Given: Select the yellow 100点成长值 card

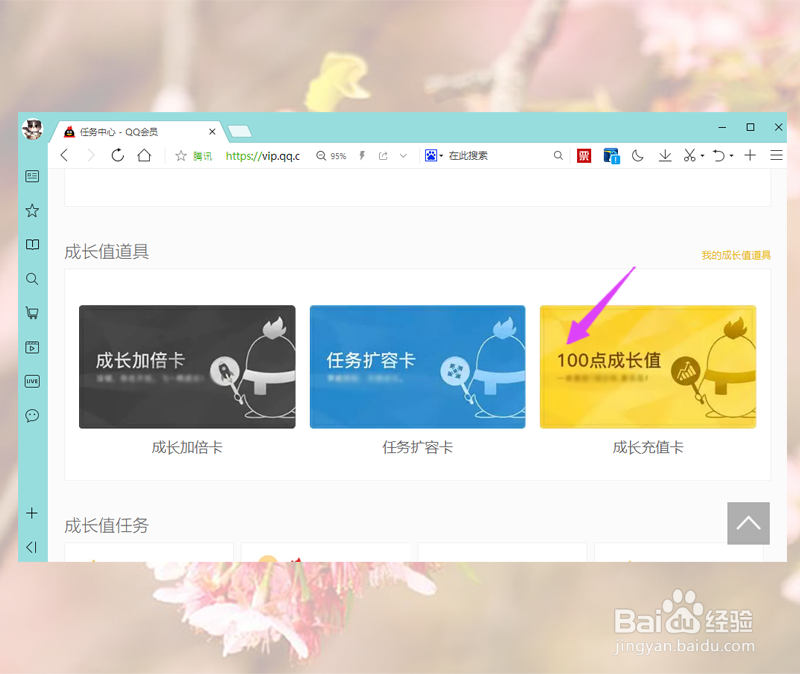Looking at the screenshot, I should coord(648,367).
